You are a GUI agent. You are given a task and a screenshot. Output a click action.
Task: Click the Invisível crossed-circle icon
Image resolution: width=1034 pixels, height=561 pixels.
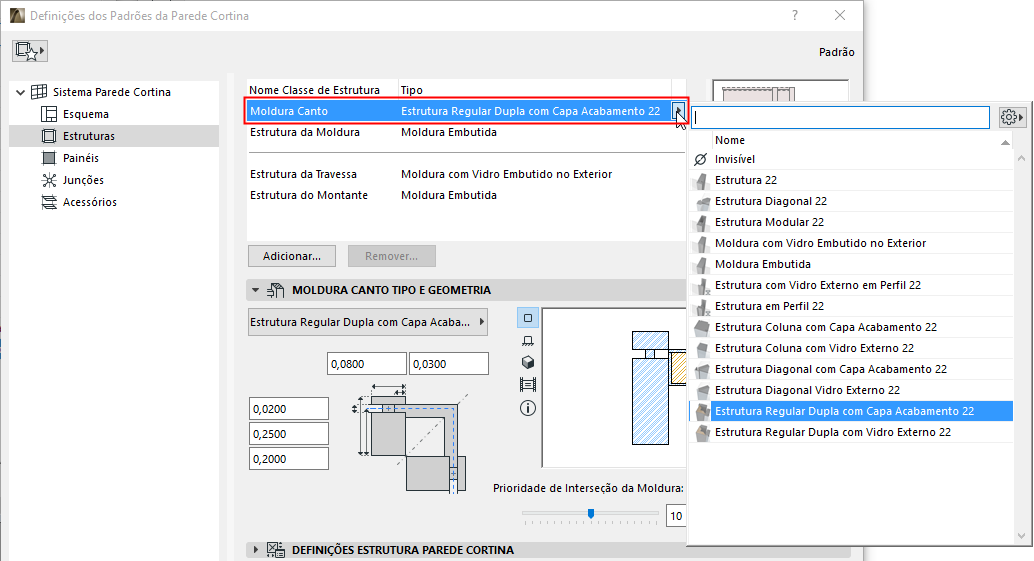pos(701,159)
